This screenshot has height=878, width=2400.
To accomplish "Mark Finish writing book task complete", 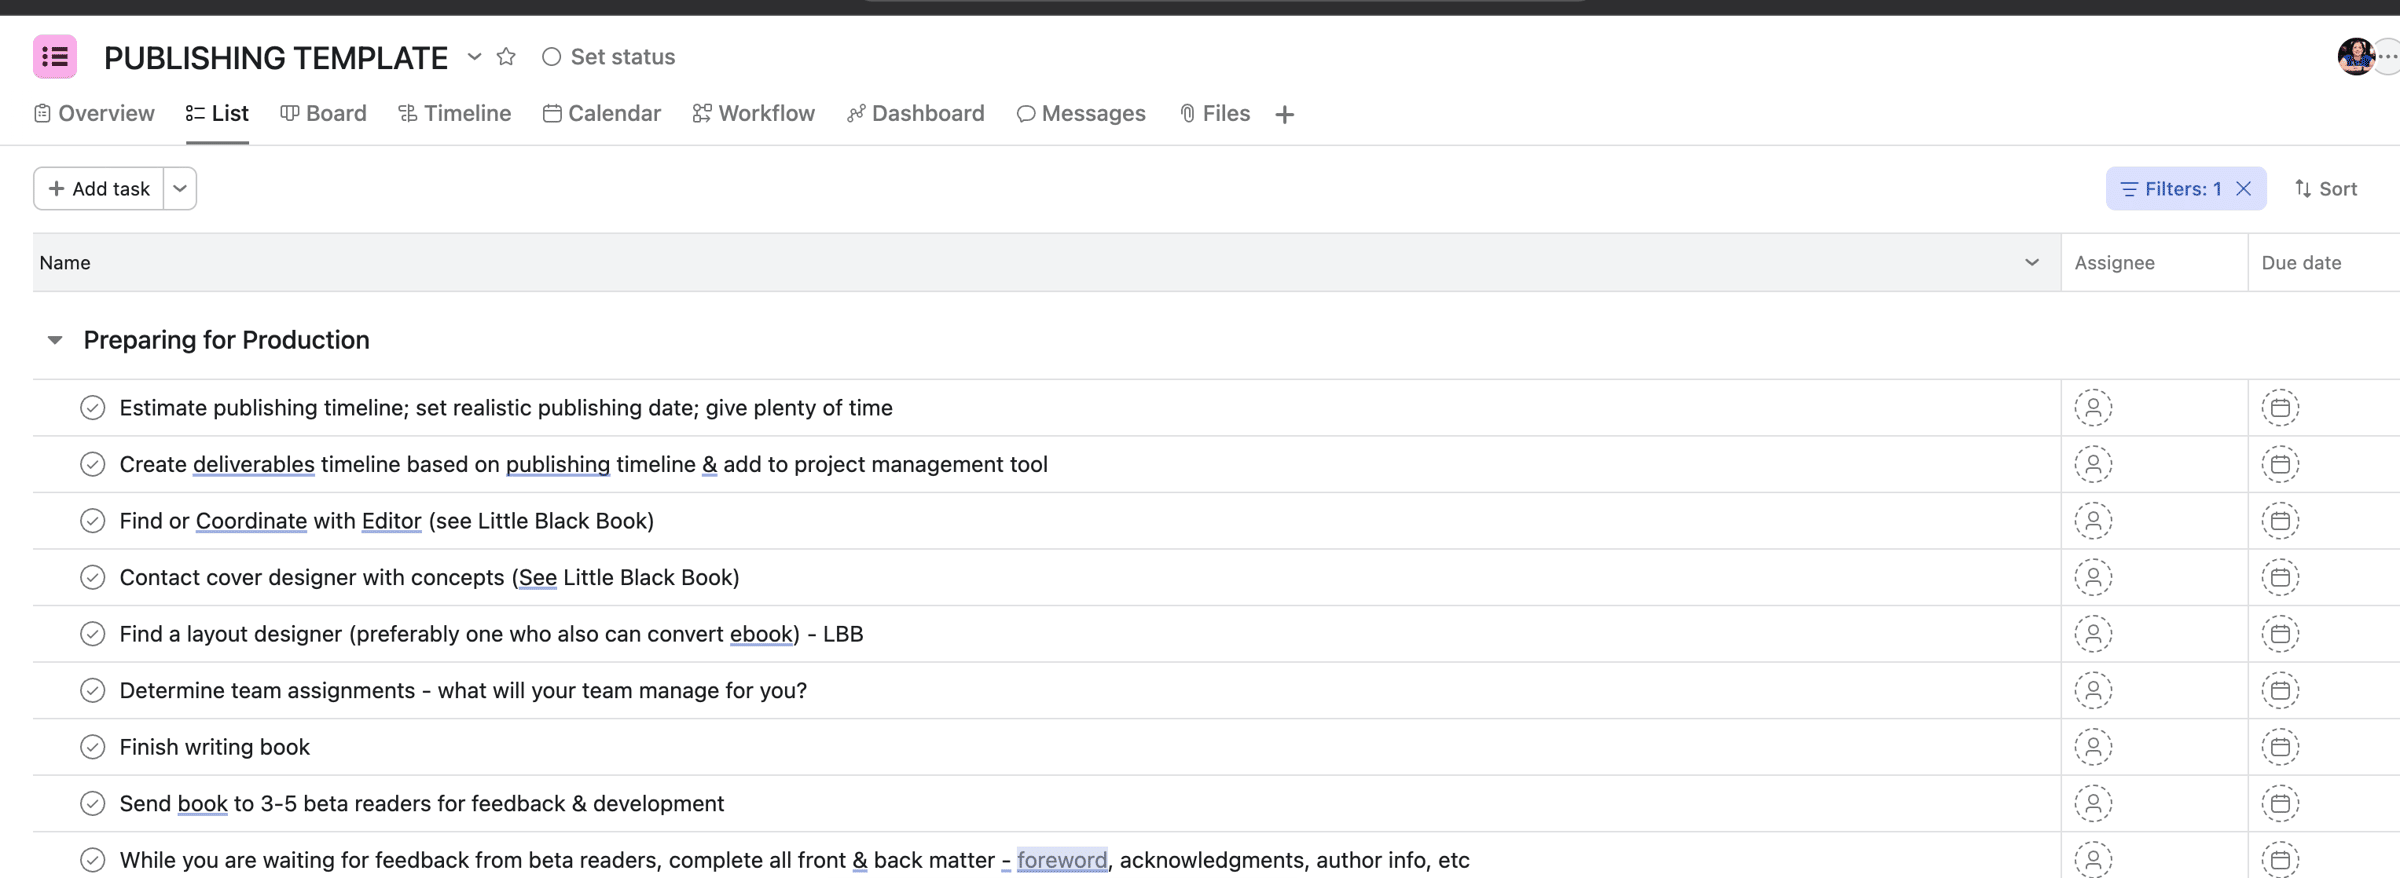I will pos(93,747).
